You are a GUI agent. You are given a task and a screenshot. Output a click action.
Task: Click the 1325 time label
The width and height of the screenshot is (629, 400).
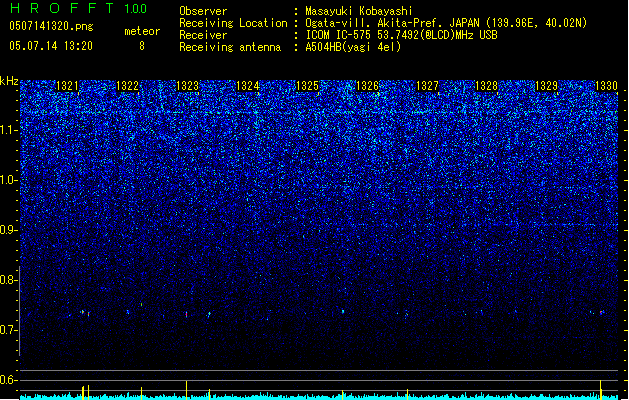[307, 86]
